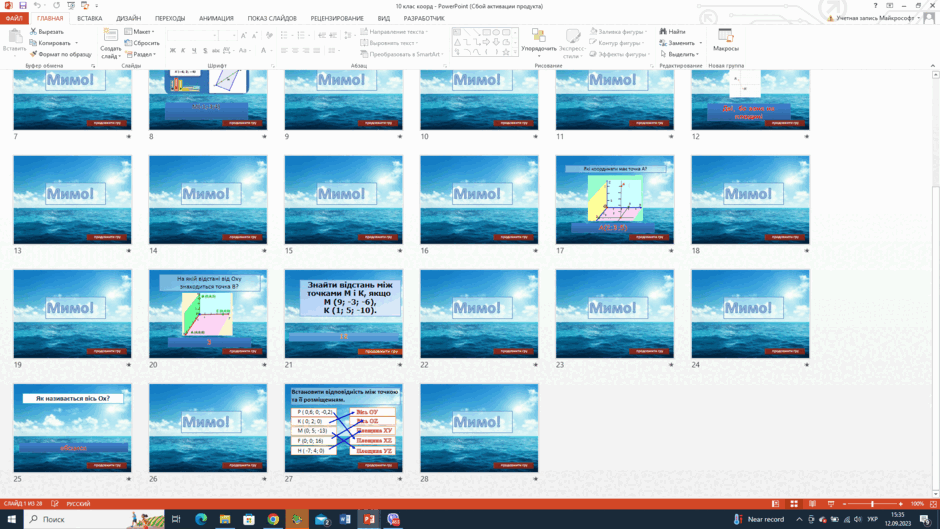
Task: Open the Учетная запись Майкрософт account dropdown
Action: [x=918, y=18]
